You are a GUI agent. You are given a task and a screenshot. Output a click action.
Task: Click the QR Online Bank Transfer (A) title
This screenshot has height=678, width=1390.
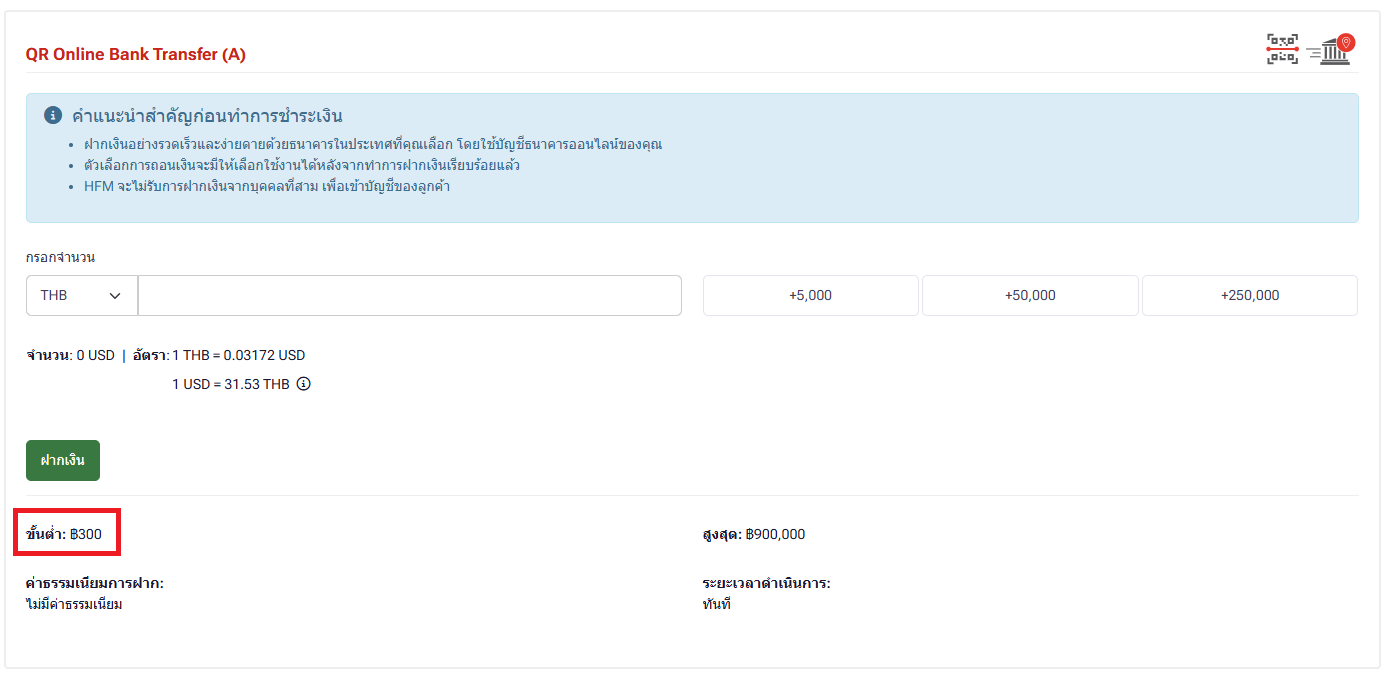pyautogui.click(x=136, y=55)
